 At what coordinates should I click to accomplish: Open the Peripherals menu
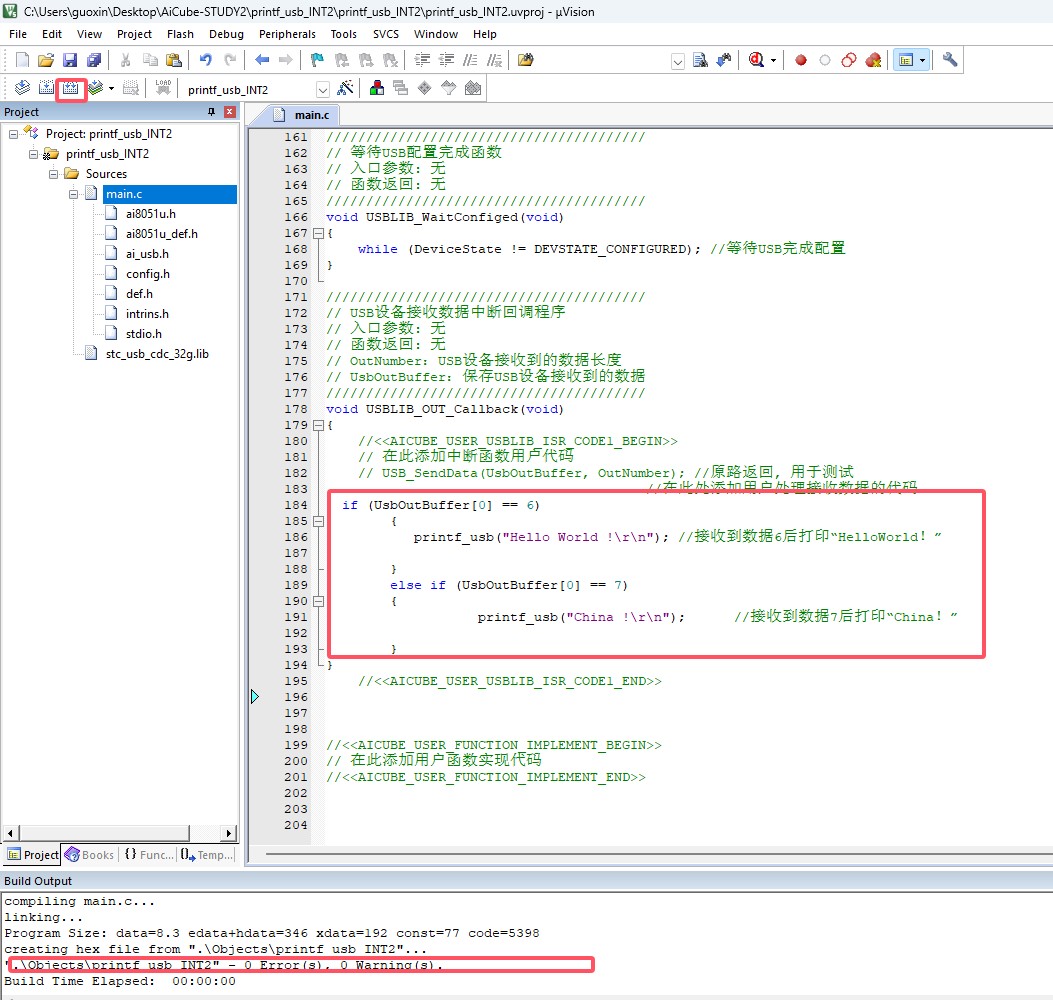287,34
